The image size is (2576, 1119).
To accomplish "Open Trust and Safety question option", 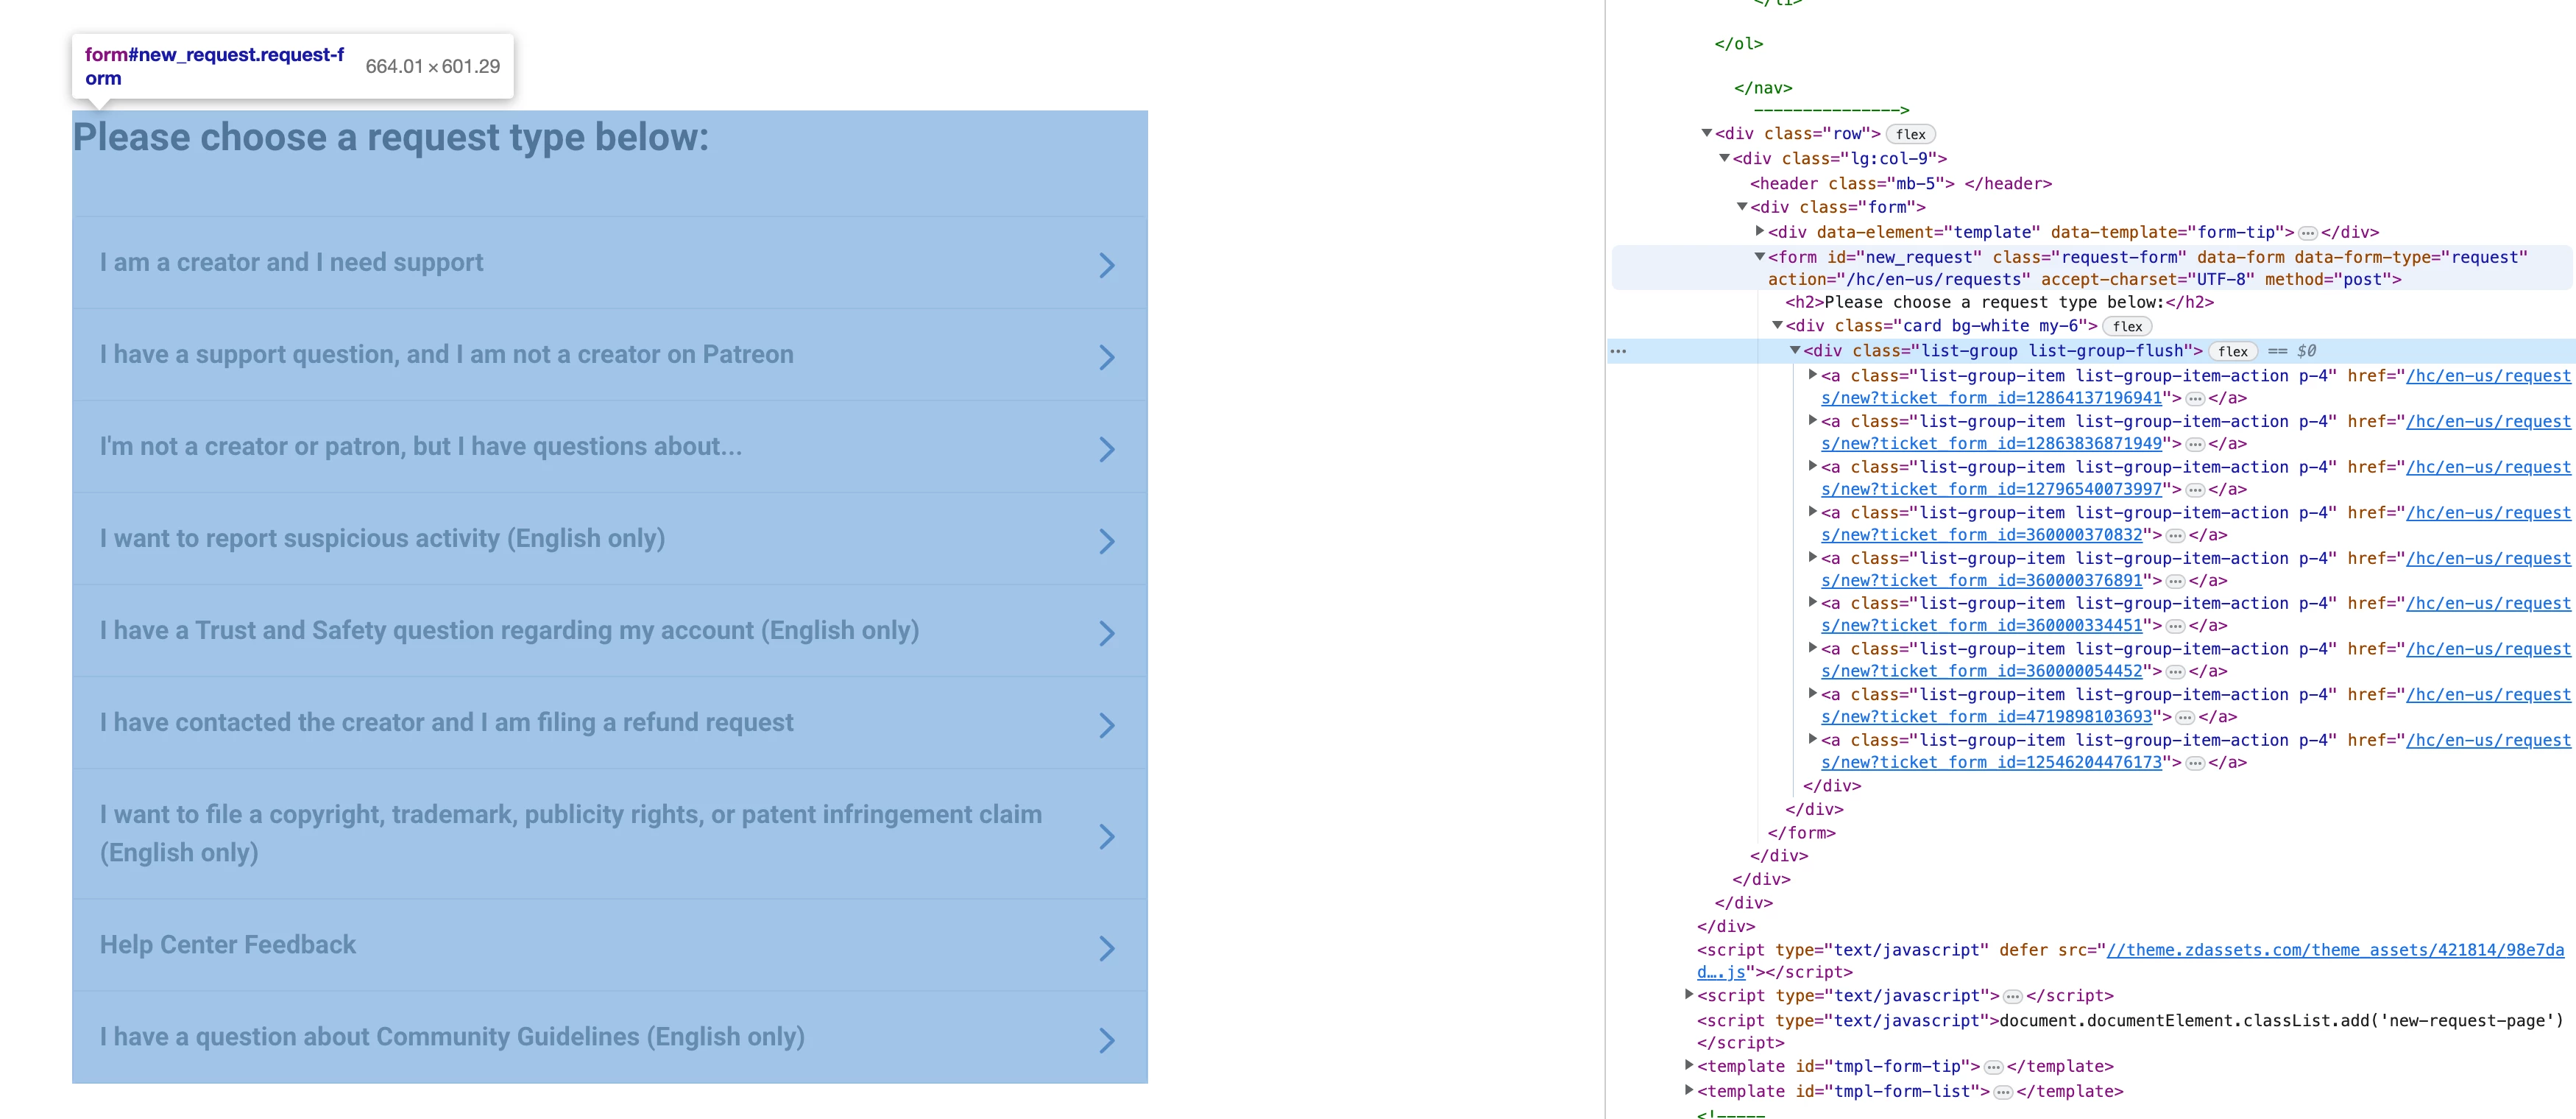I will (508, 631).
